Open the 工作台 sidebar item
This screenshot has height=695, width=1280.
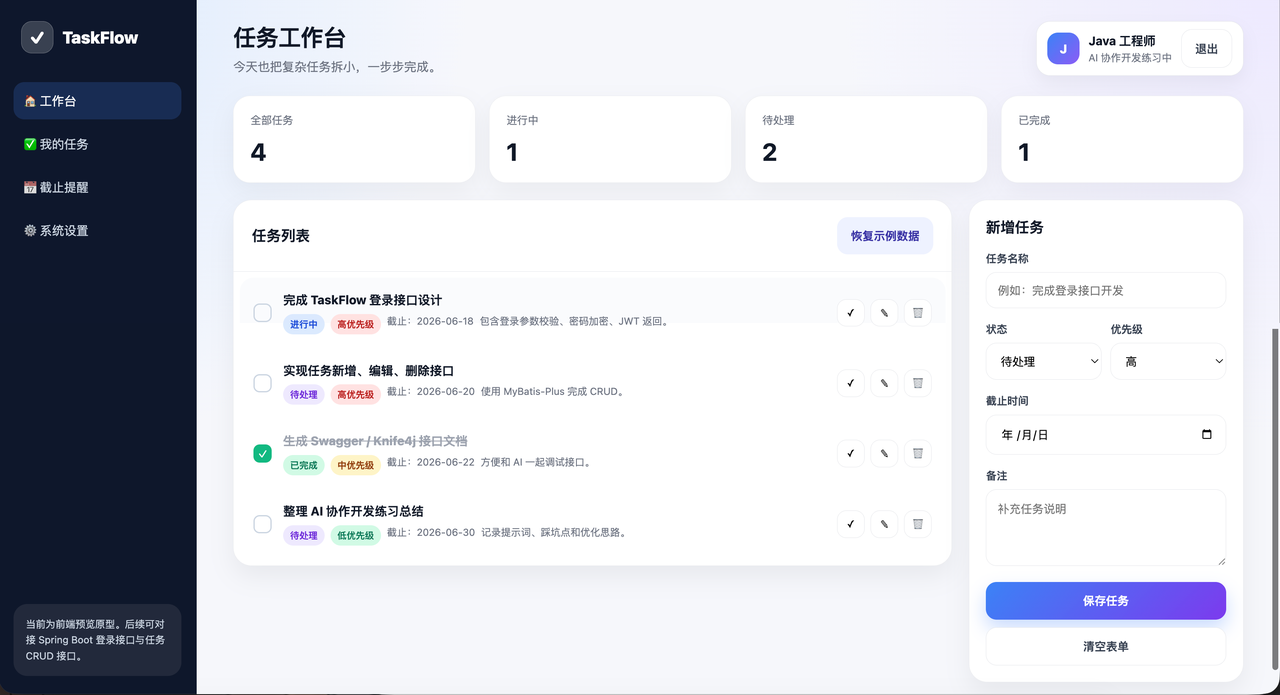click(97, 101)
